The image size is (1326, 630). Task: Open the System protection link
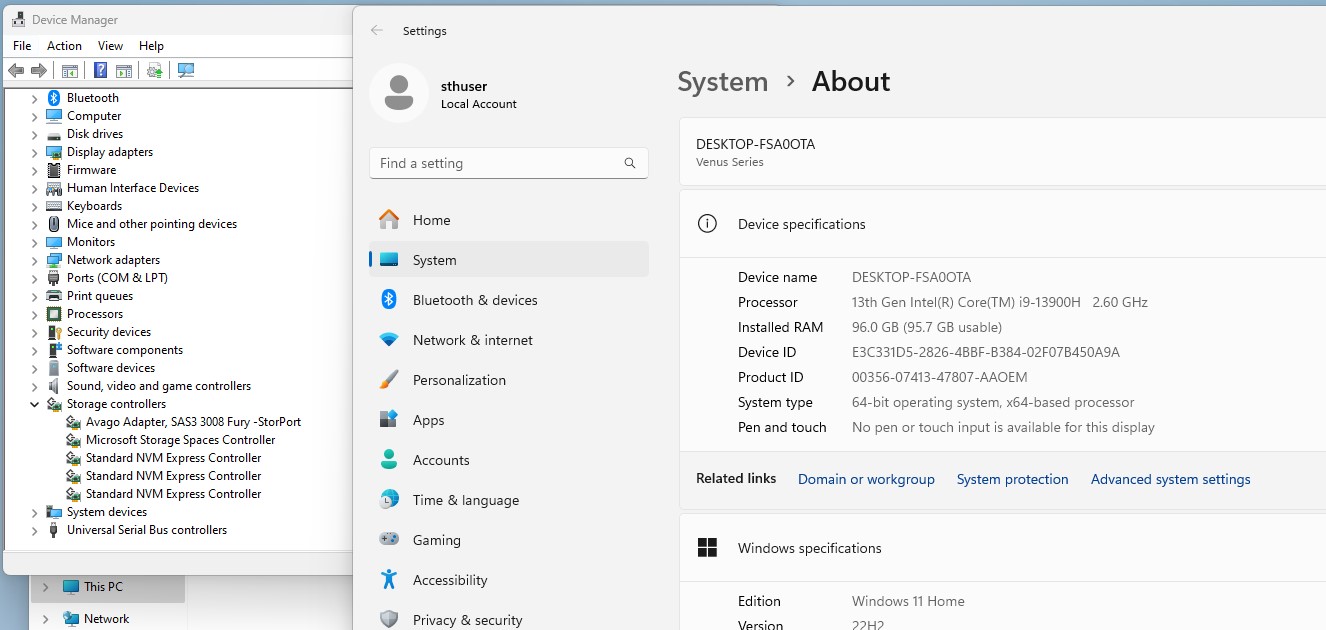pyautogui.click(x=1012, y=479)
